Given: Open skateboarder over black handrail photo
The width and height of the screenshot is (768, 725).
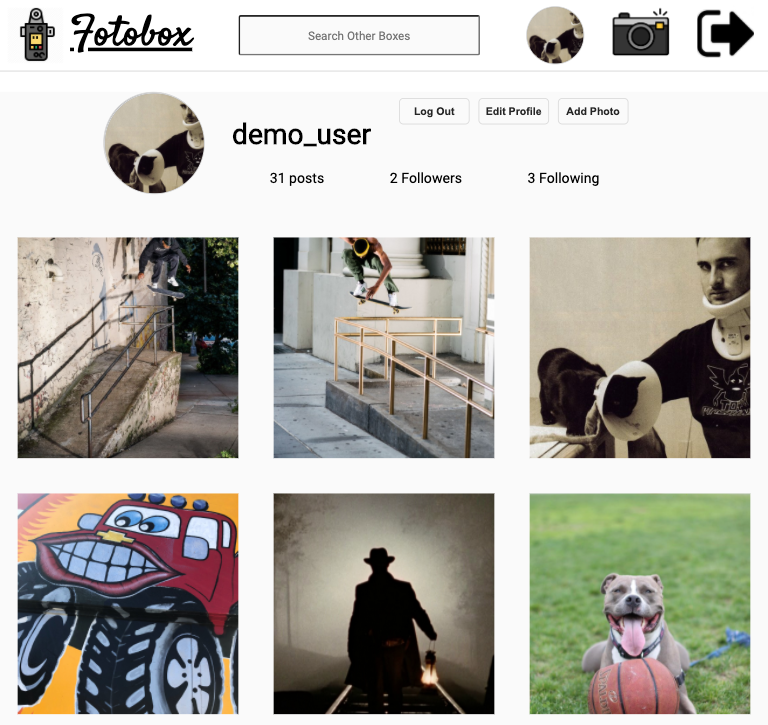Looking at the screenshot, I should [x=128, y=348].
